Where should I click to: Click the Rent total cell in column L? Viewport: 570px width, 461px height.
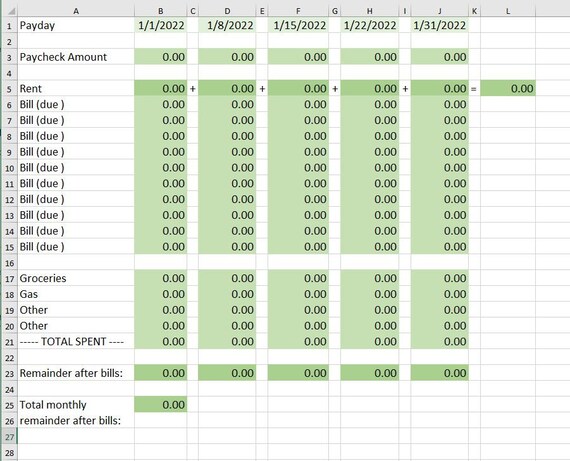pos(508,88)
